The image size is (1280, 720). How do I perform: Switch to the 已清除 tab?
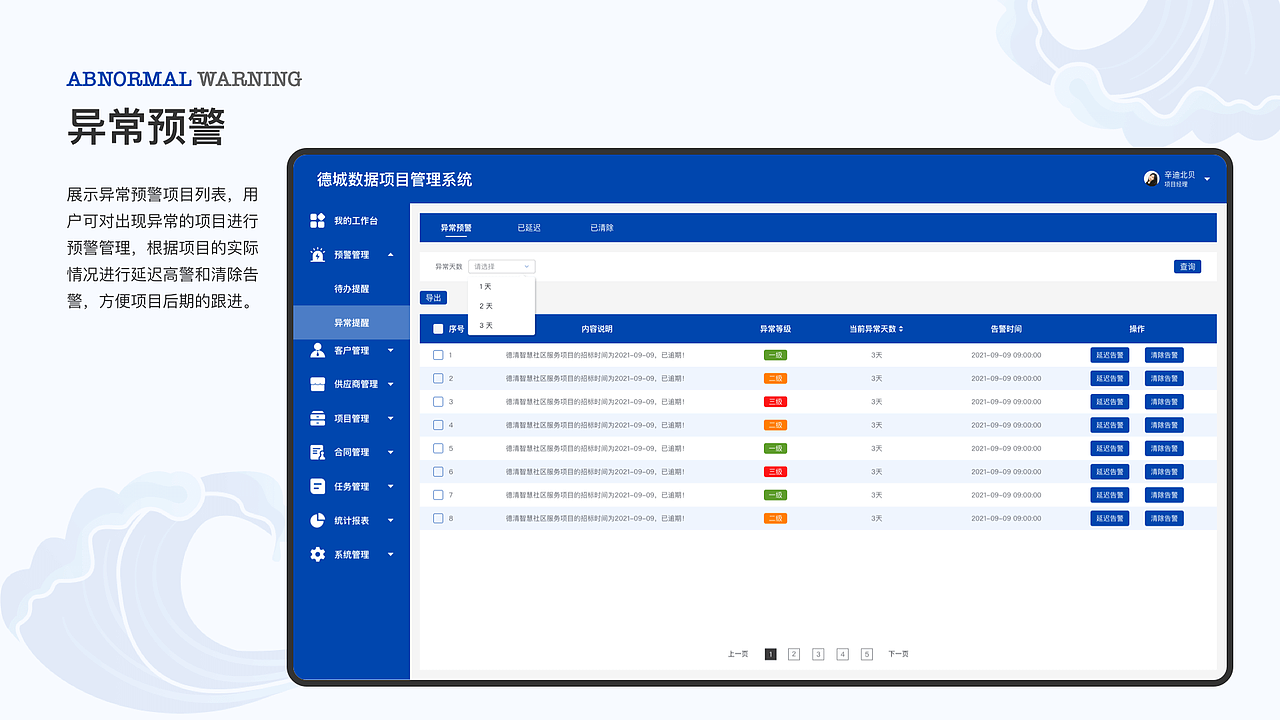[x=602, y=228]
